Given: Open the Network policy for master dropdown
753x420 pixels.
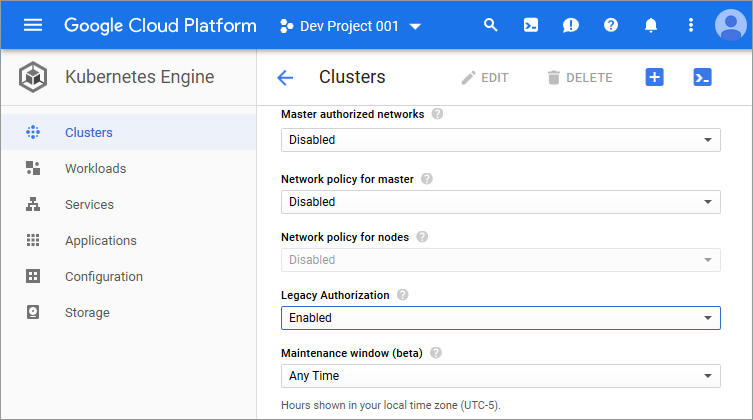Looking at the screenshot, I should (x=500, y=202).
